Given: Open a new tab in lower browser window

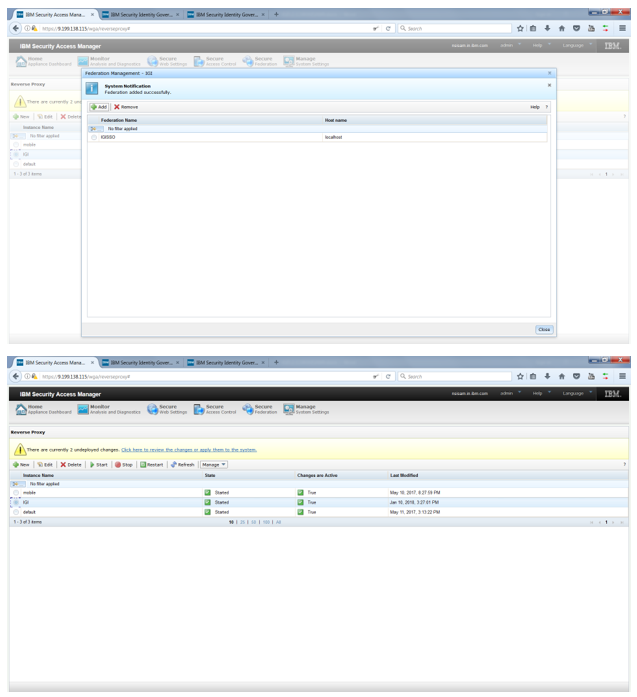Looking at the screenshot, I should pyautogui.click(x=276, y=363).
